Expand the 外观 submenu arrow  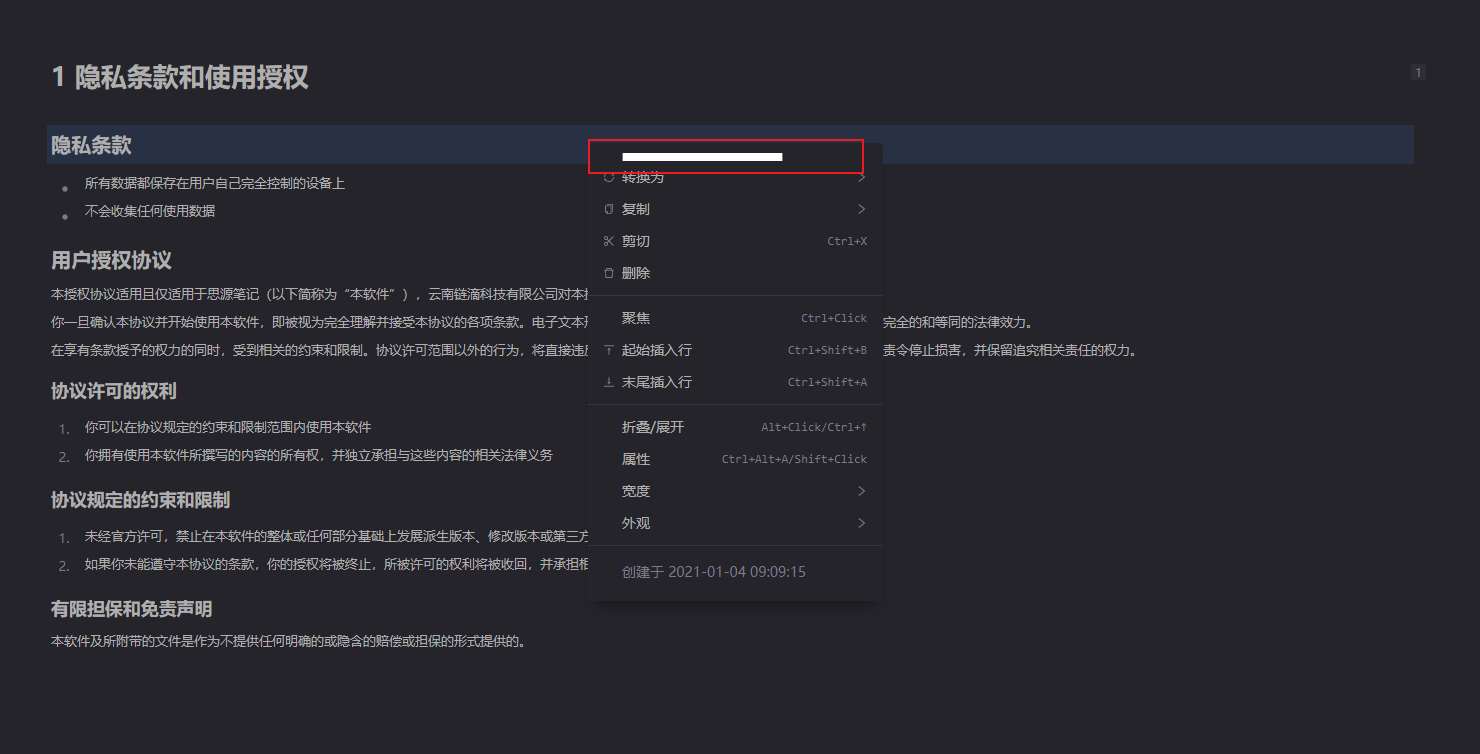coord(861,523)
